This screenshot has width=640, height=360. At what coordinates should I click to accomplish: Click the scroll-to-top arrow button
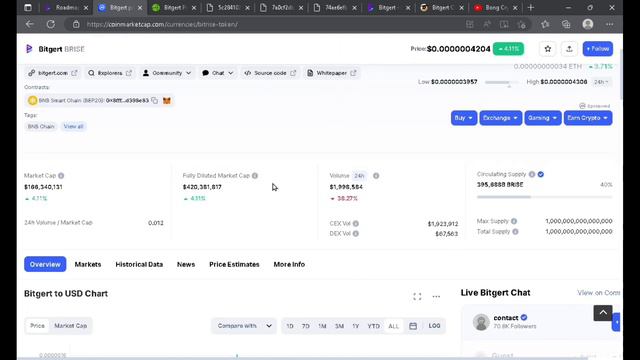pyautogui.click(x=603, y=313)
